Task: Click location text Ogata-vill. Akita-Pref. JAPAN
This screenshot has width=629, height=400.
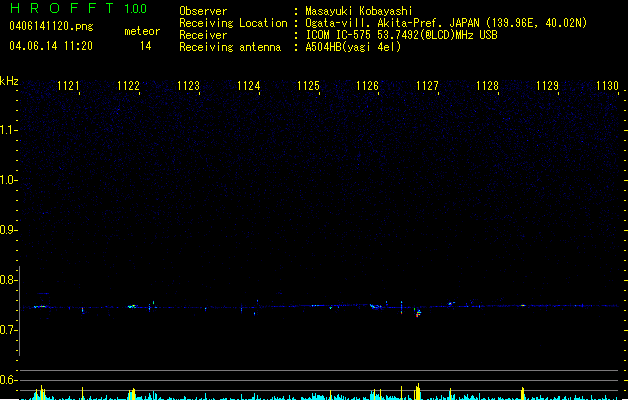Action: coord(392,23)
